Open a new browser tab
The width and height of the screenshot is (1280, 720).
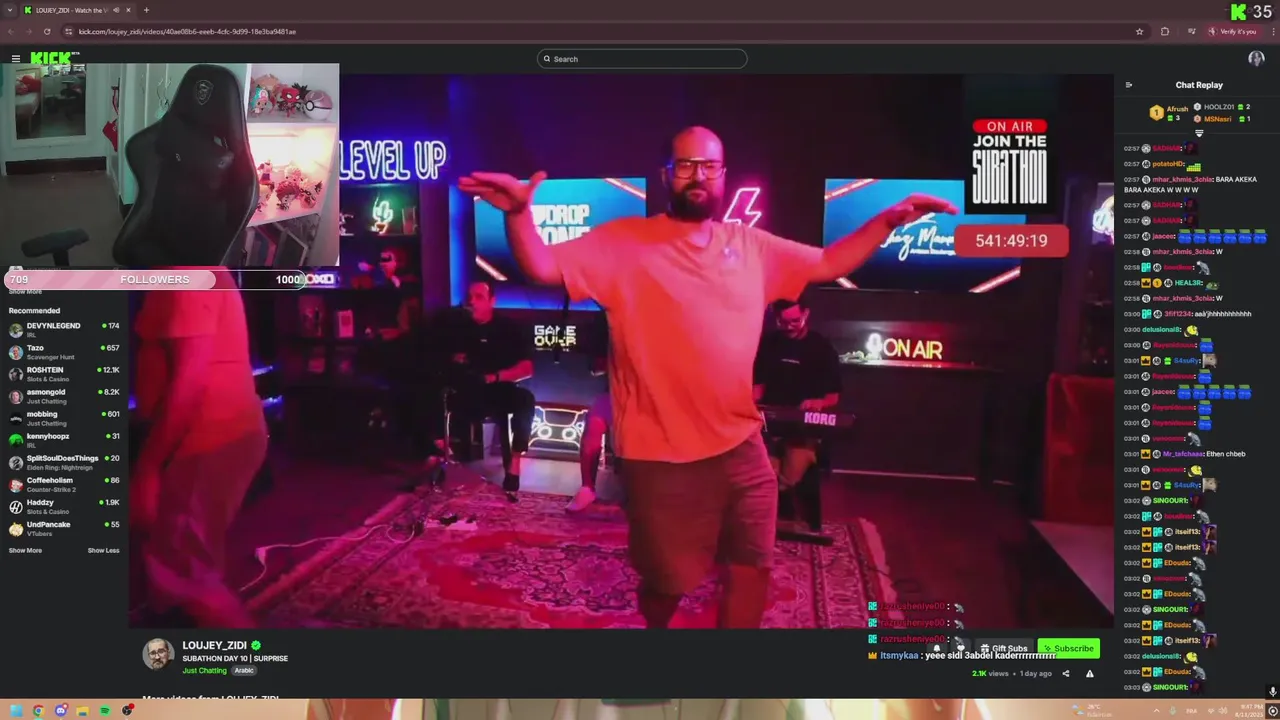[x=146, y=10]
